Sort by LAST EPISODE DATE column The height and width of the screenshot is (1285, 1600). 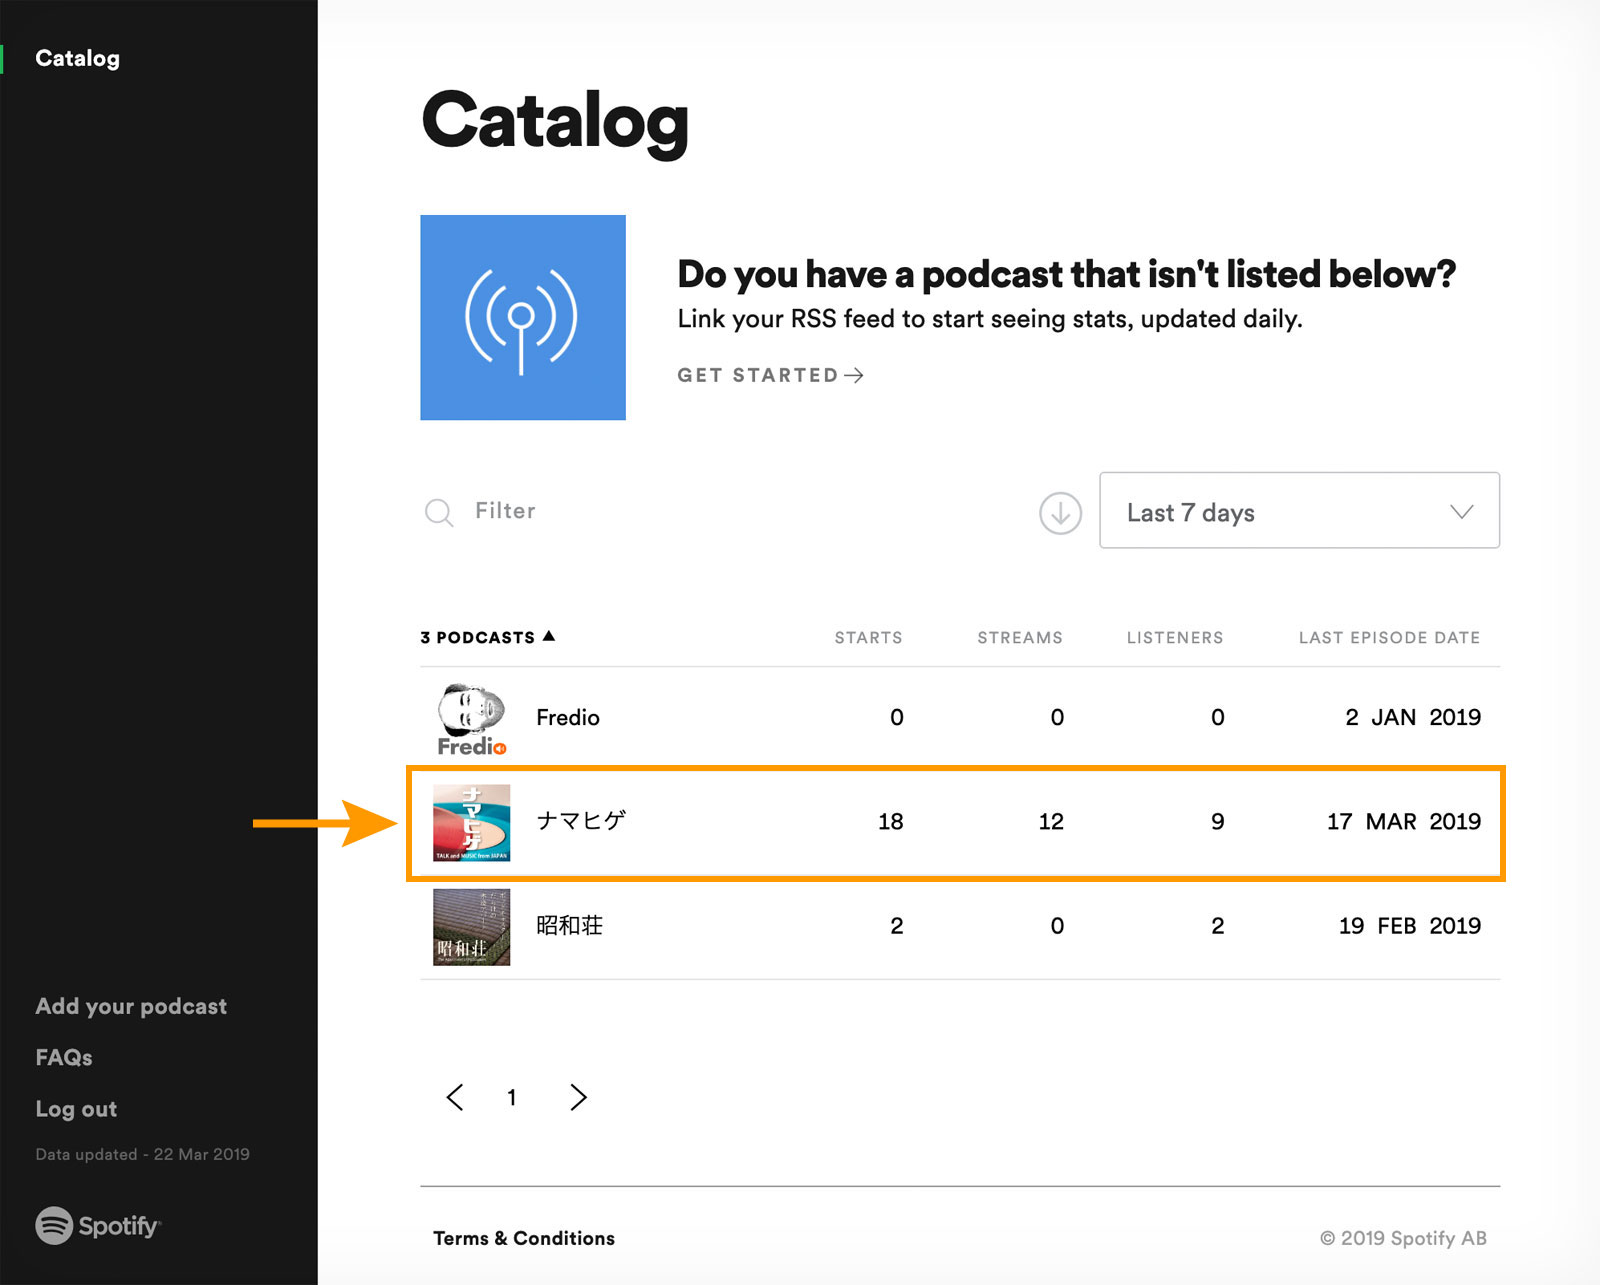pos(1389,637)
